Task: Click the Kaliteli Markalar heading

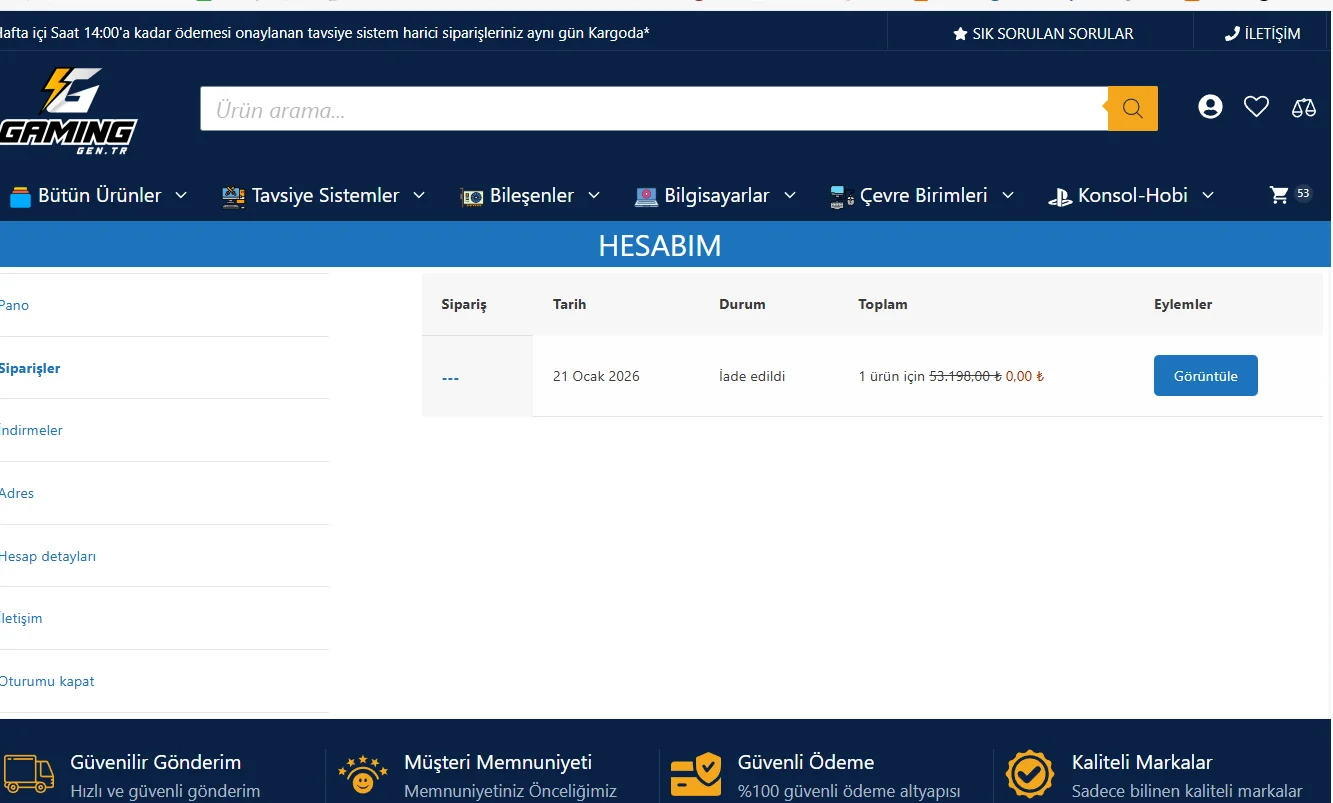Action: tap(1142, 762)
